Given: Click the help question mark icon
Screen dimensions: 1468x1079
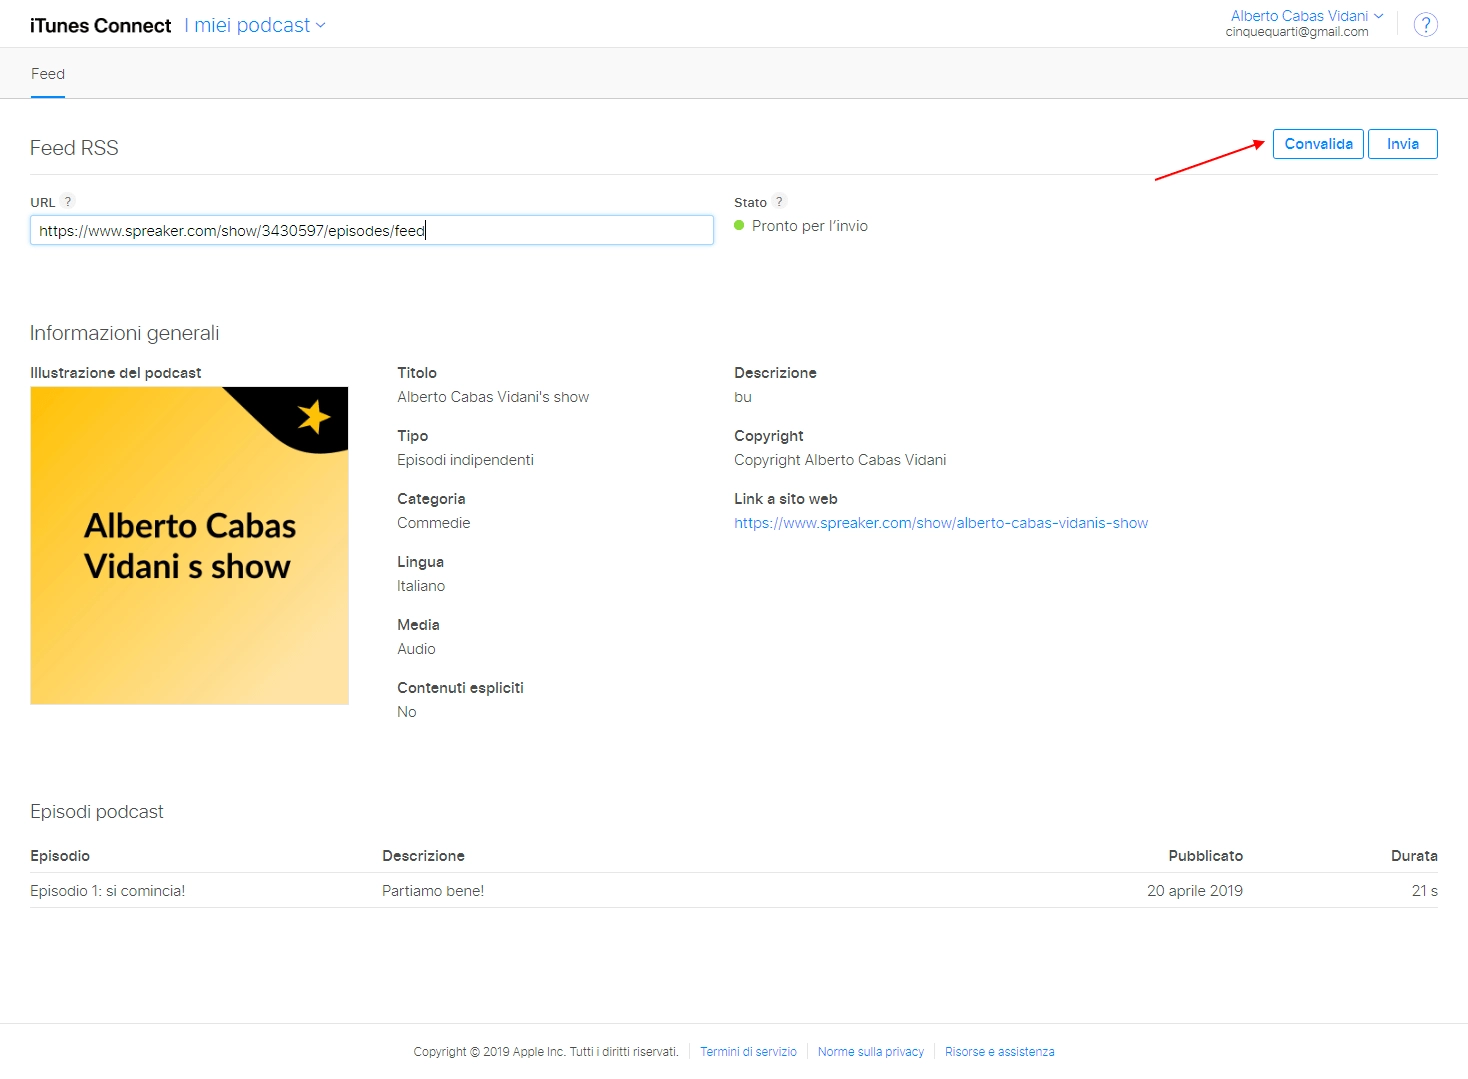Looking at the screenshot, I should click(x=1425, y=25).
